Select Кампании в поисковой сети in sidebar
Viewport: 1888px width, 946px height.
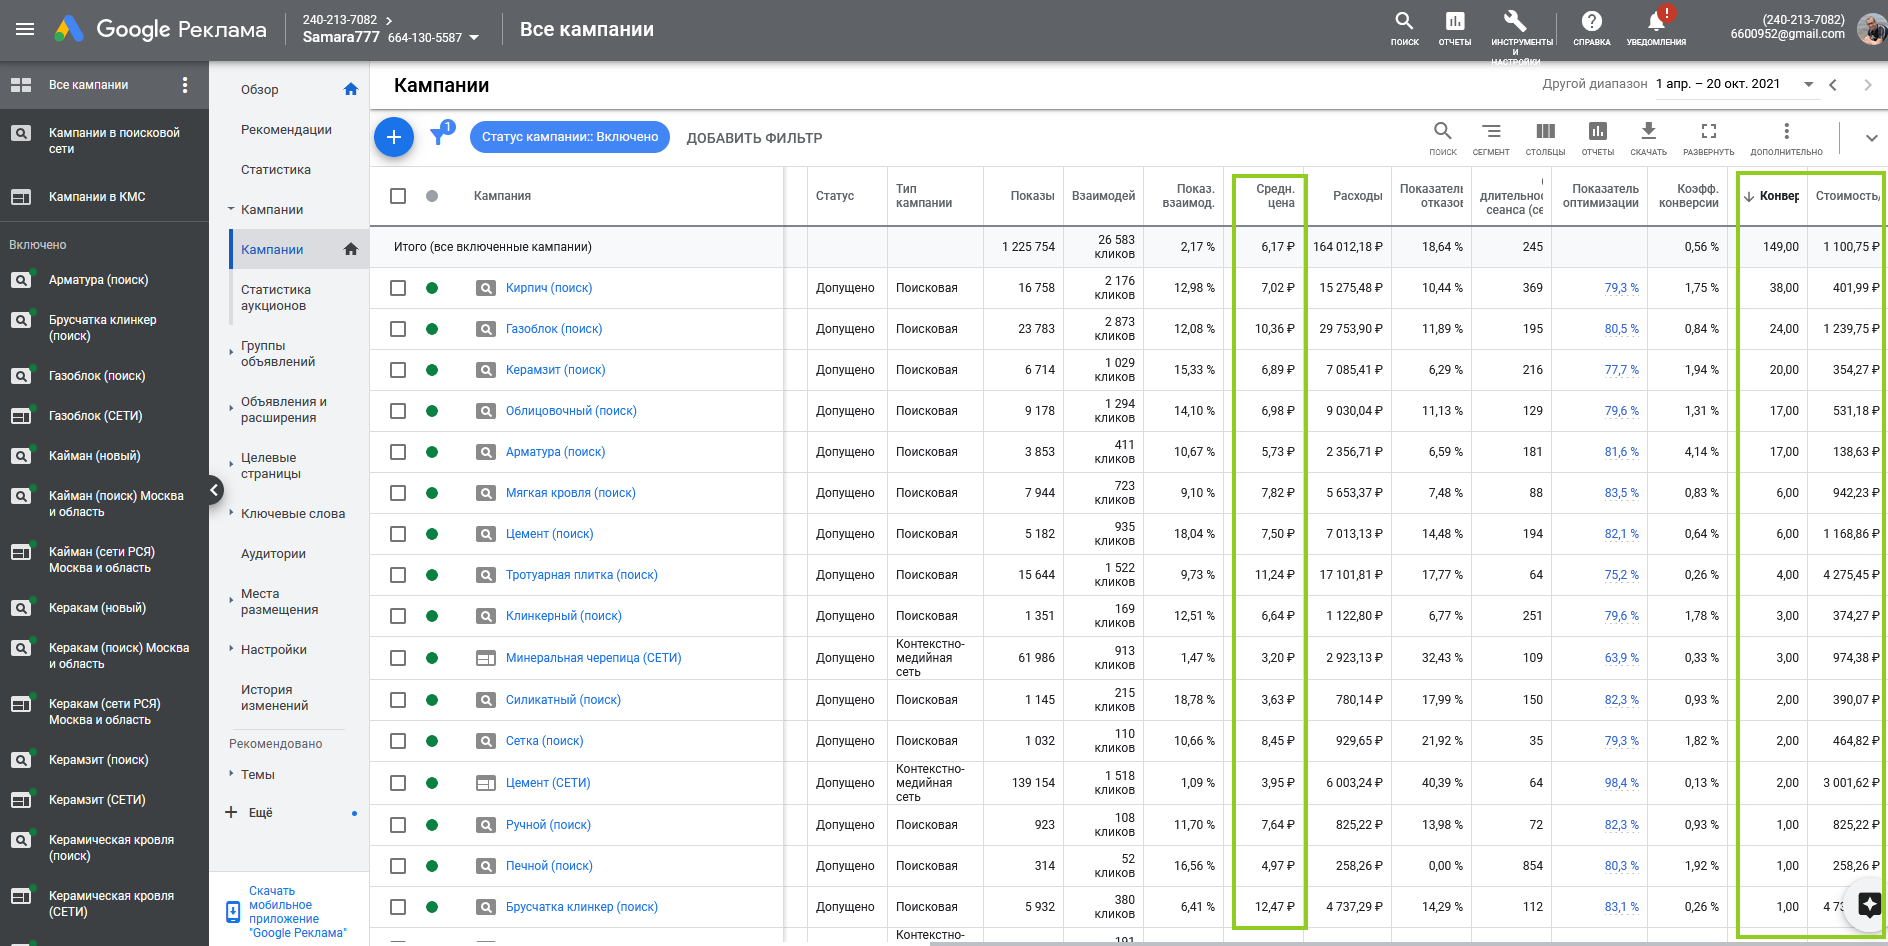114,141
